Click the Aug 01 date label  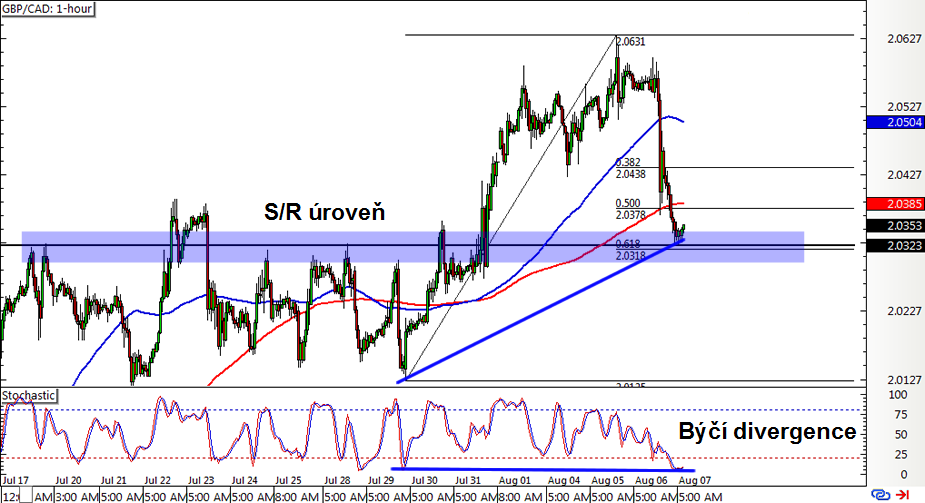point(514,481)
